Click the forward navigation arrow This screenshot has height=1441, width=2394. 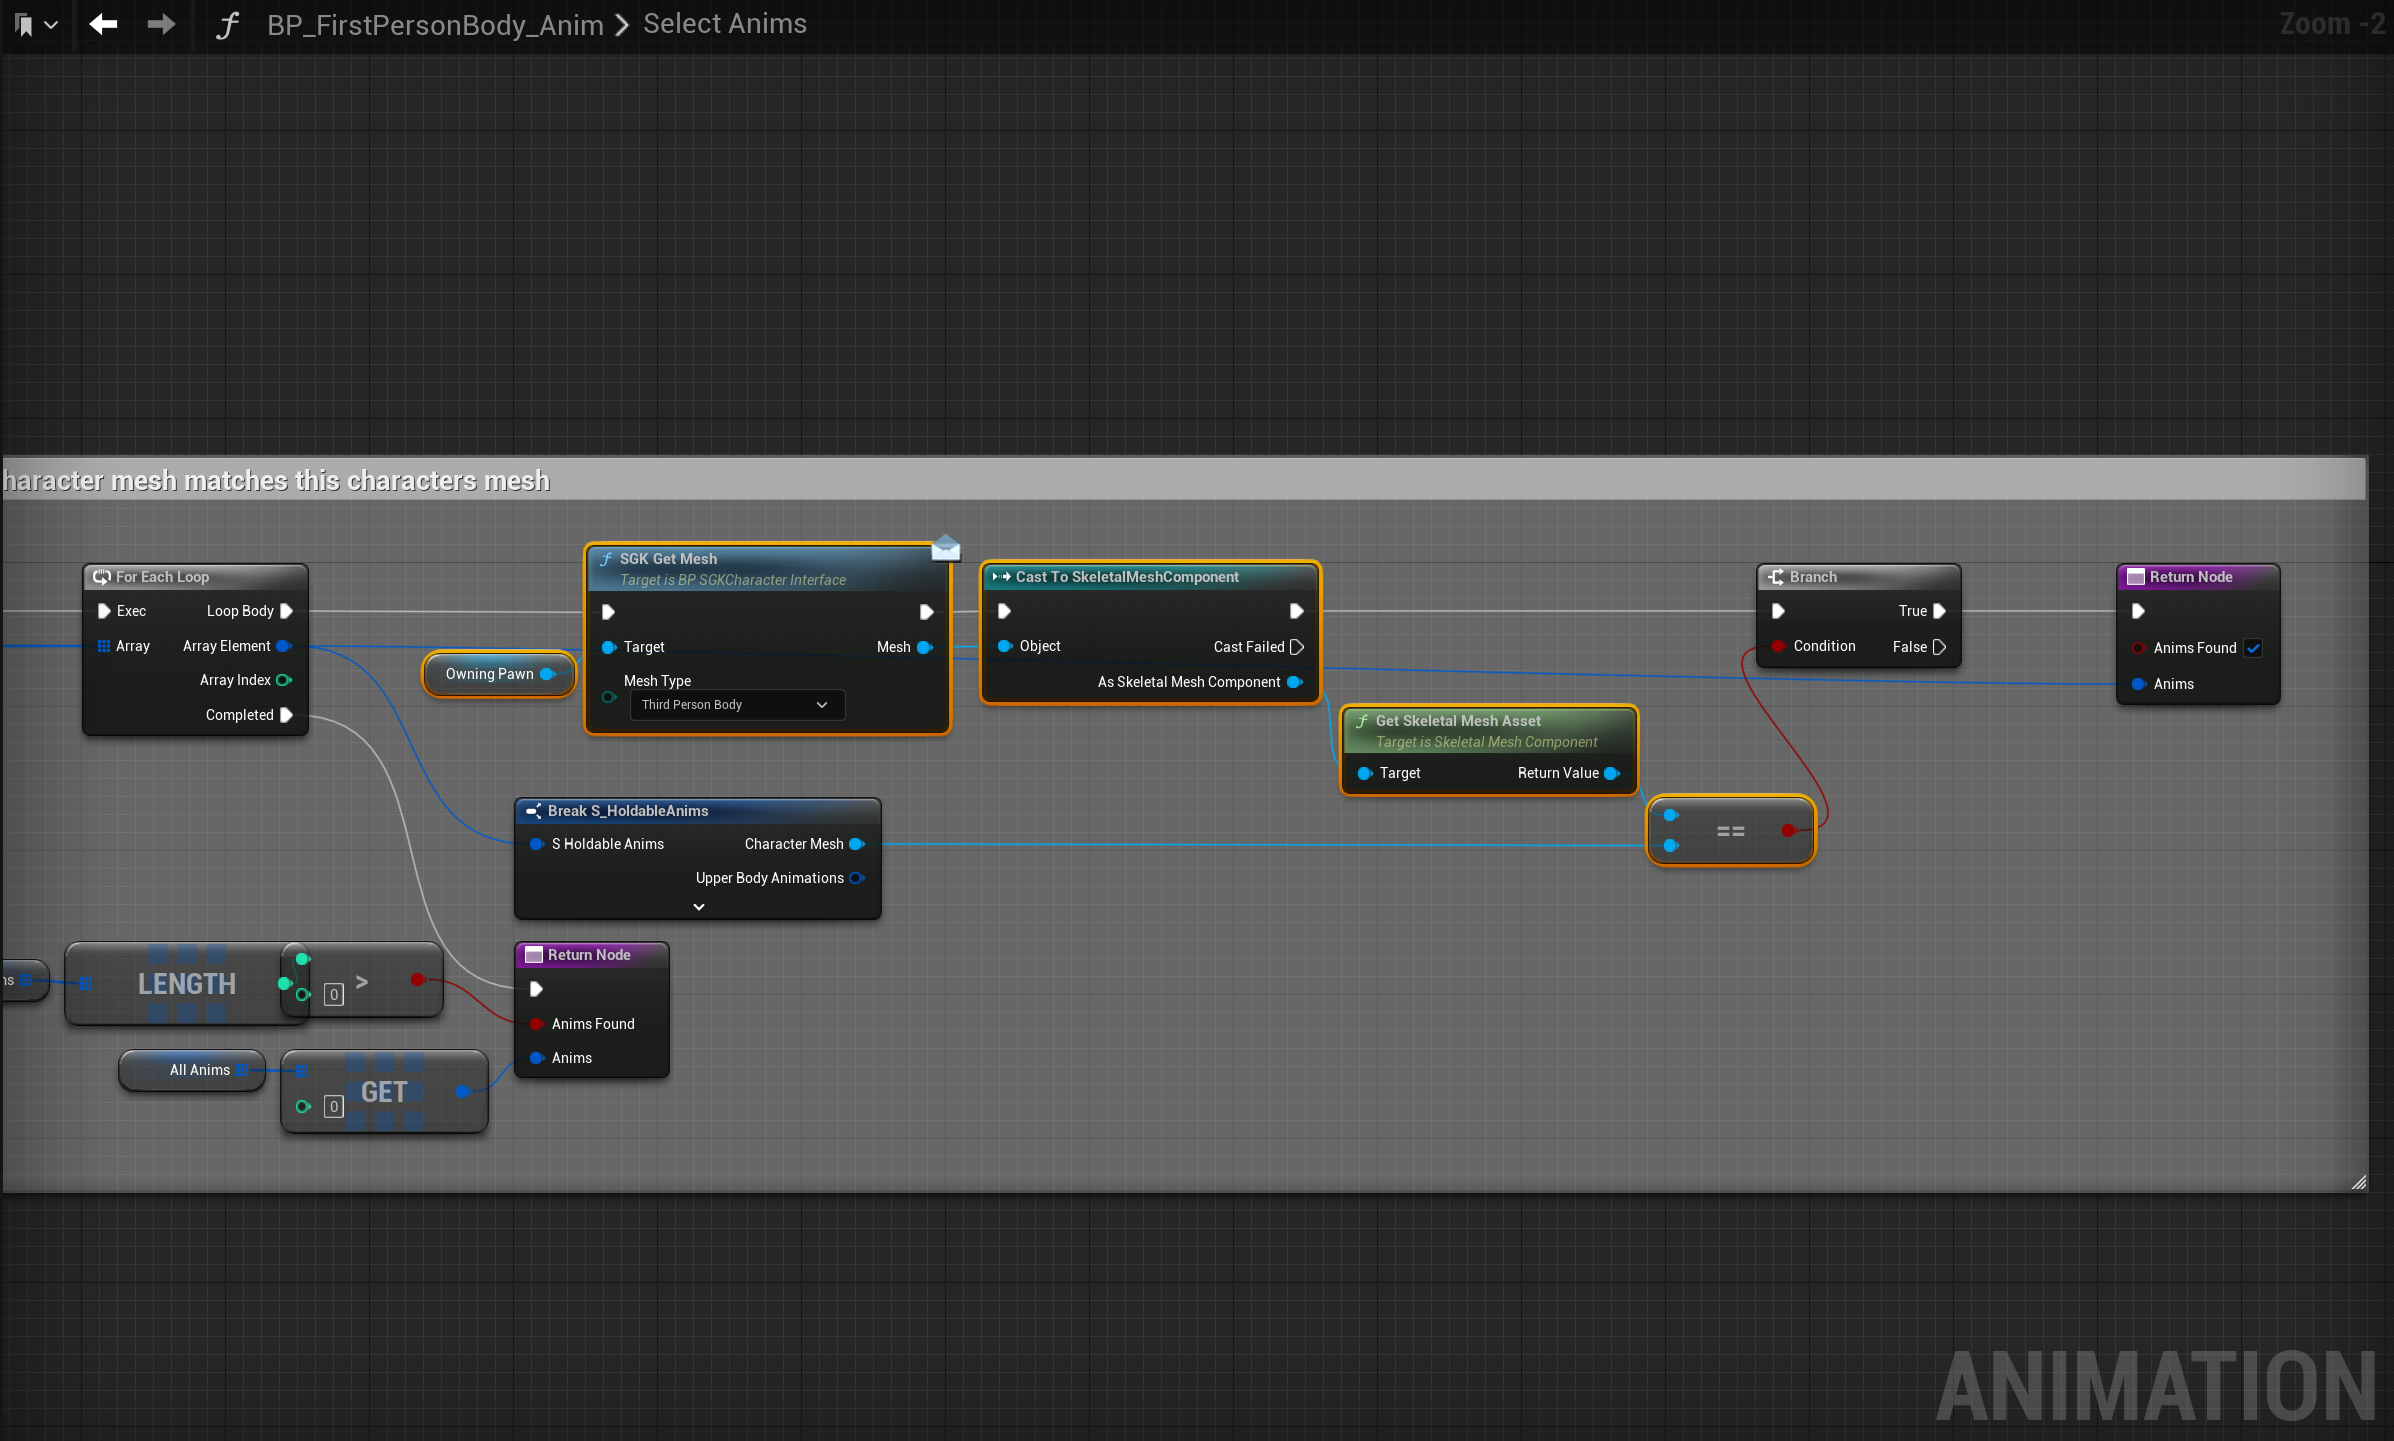(x=161, y=24)
